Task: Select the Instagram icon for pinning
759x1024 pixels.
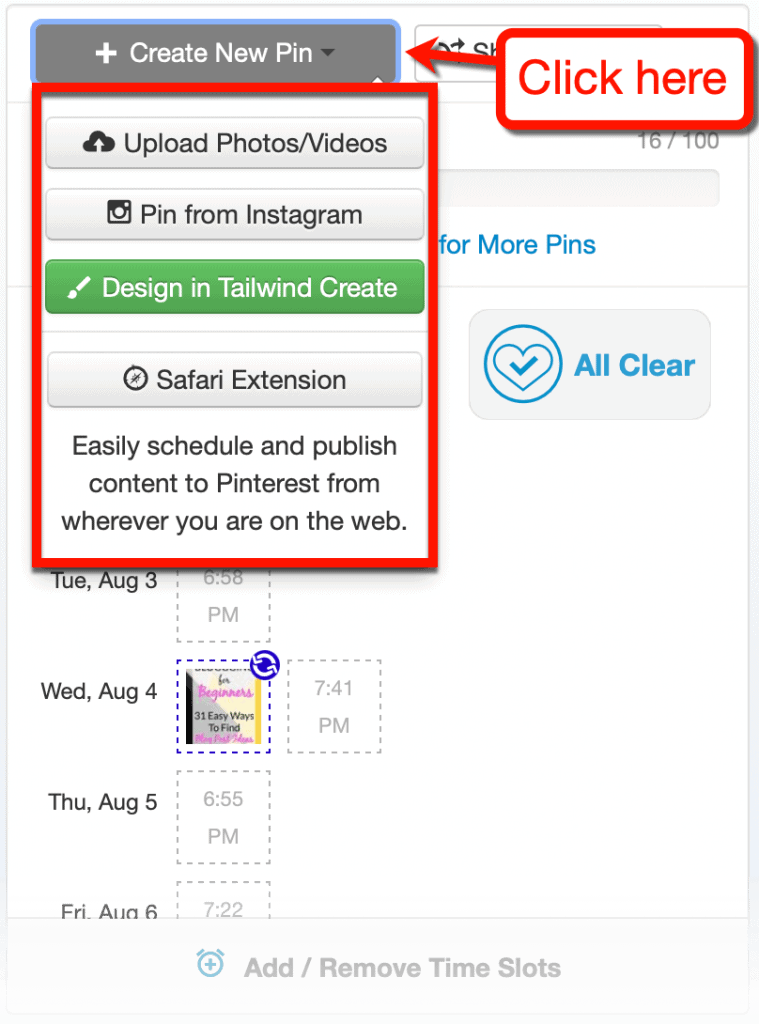Action: [x=120, y=214]
